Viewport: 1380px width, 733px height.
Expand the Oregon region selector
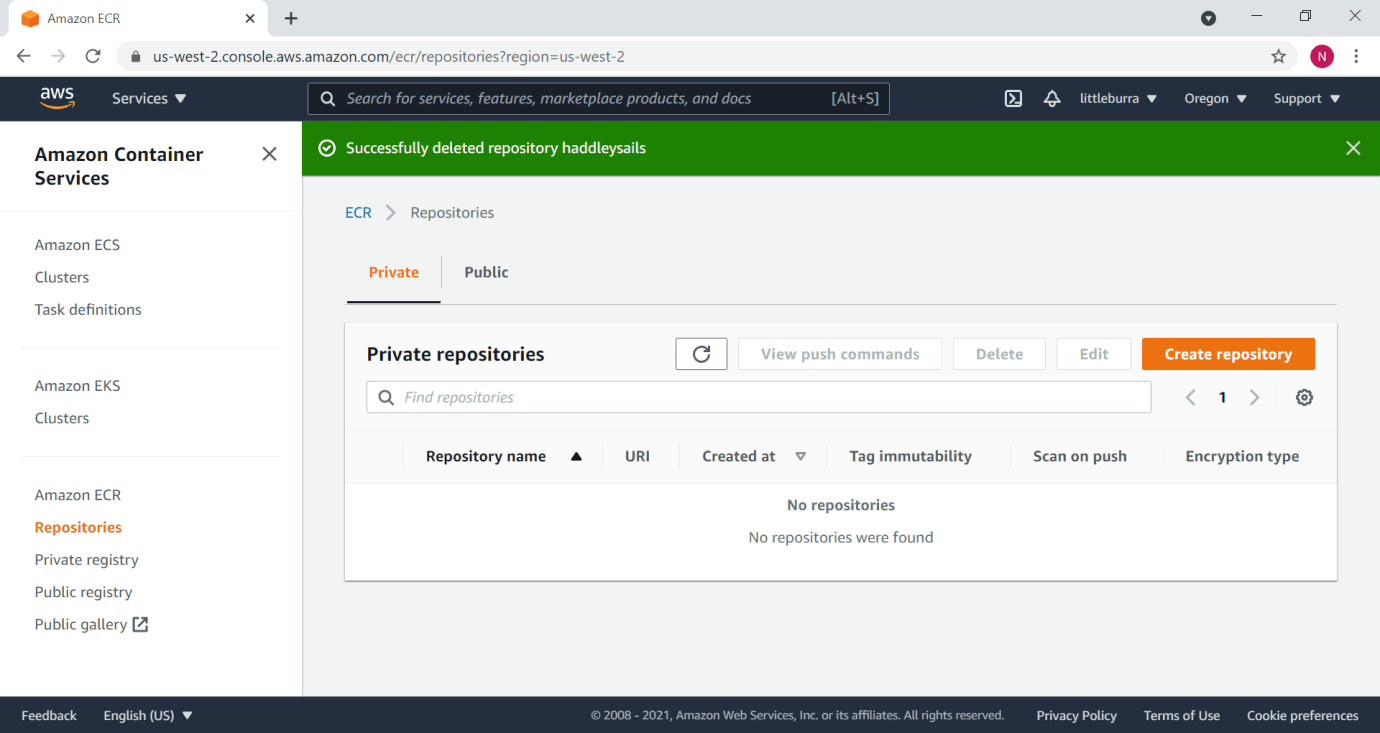tap(1215, 99)
